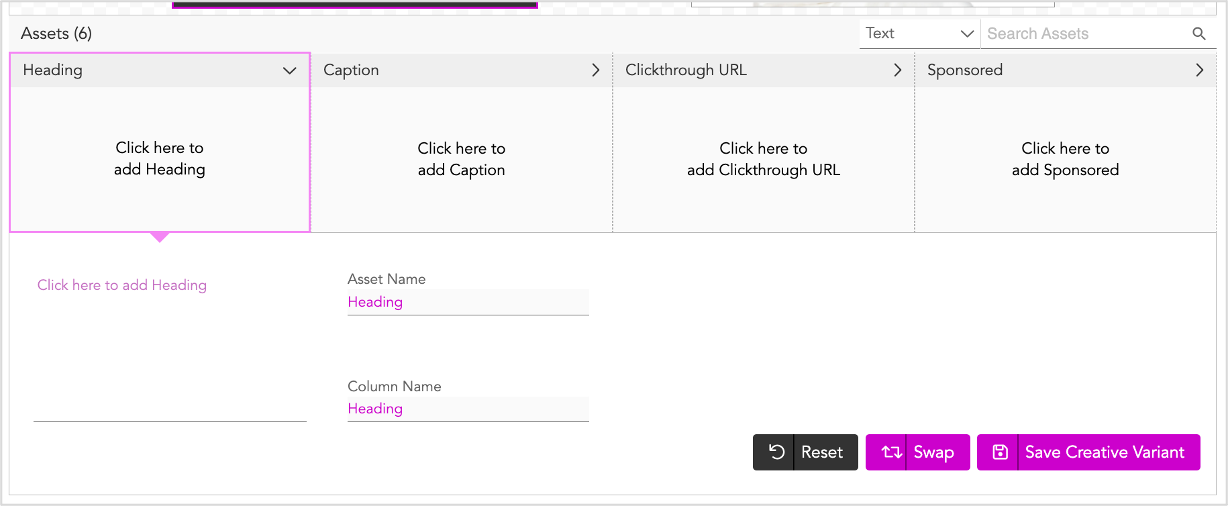Click the Swap arrows icon

click(x=891, y=452)
